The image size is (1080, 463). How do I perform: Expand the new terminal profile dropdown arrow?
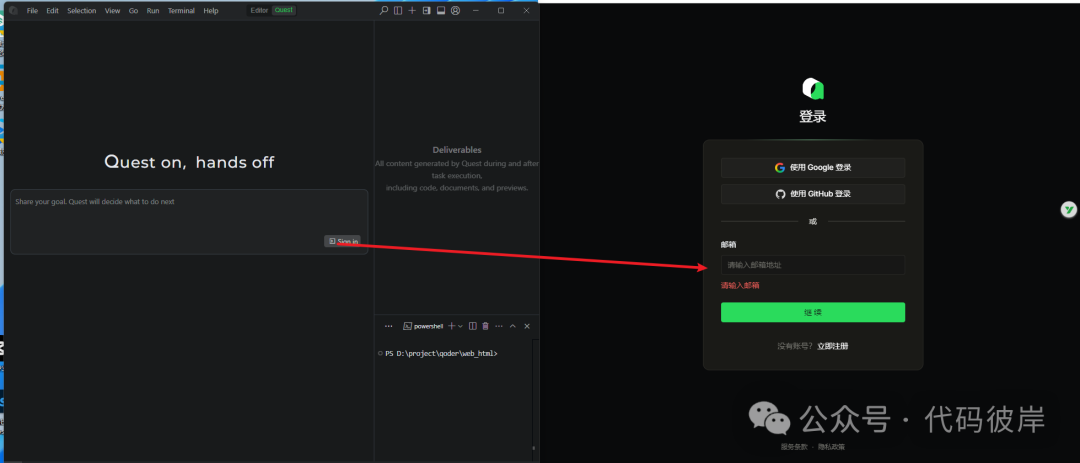tap(460, 326)
